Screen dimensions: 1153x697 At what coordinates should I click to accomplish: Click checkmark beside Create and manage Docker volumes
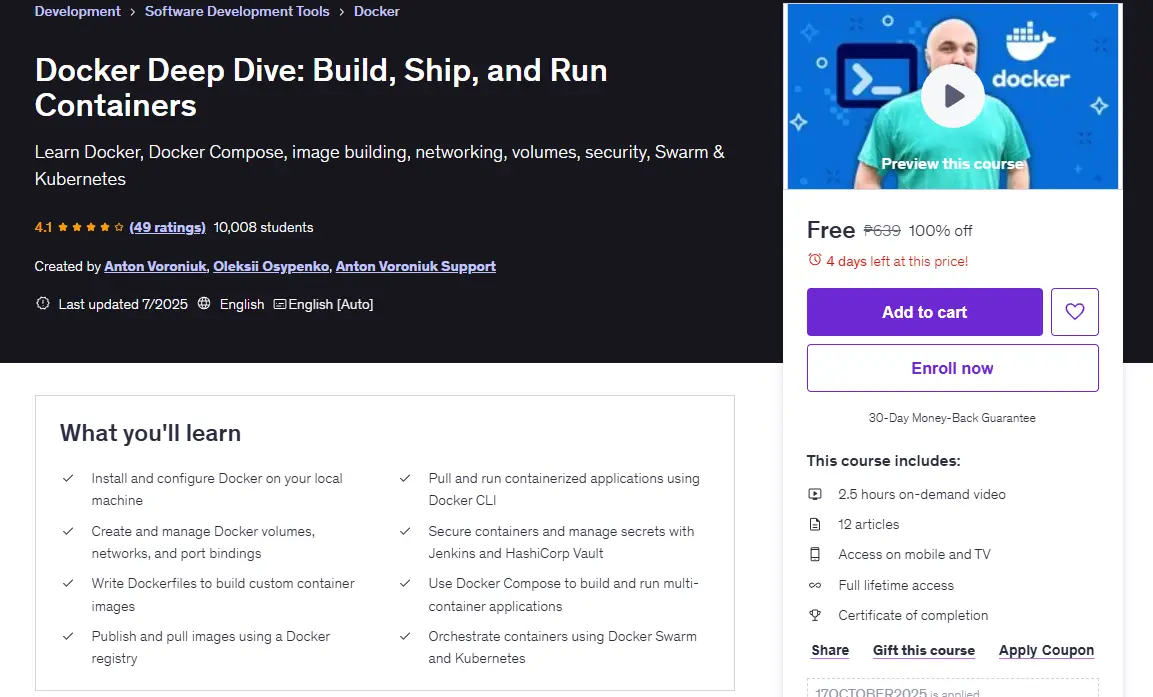(68, 532)
